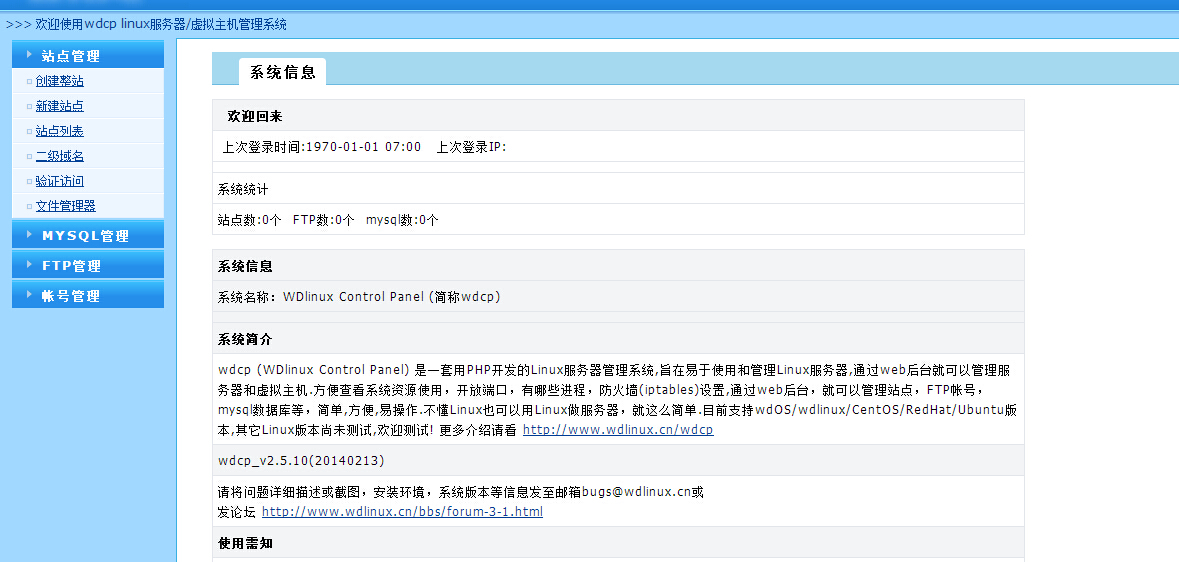
Task: Click the mysql数:0个 value
Action: click(x=402, y=220)
